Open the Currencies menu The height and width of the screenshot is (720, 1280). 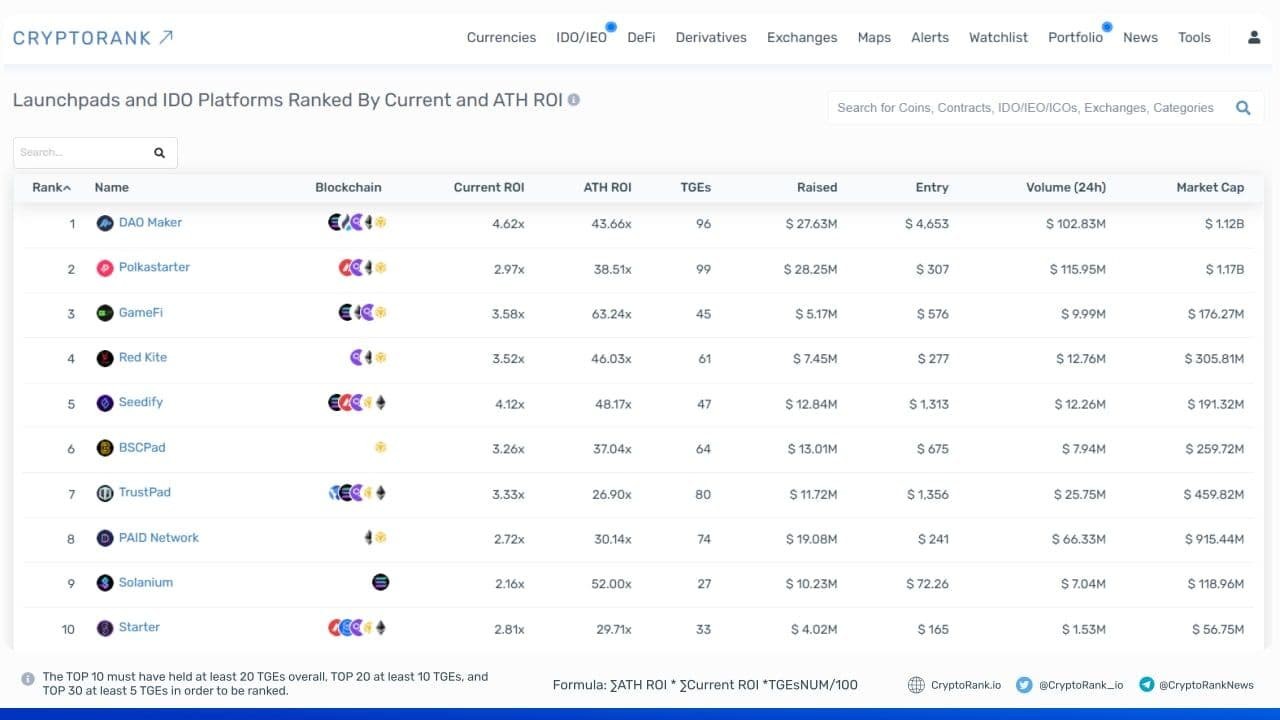click(501, 37)
